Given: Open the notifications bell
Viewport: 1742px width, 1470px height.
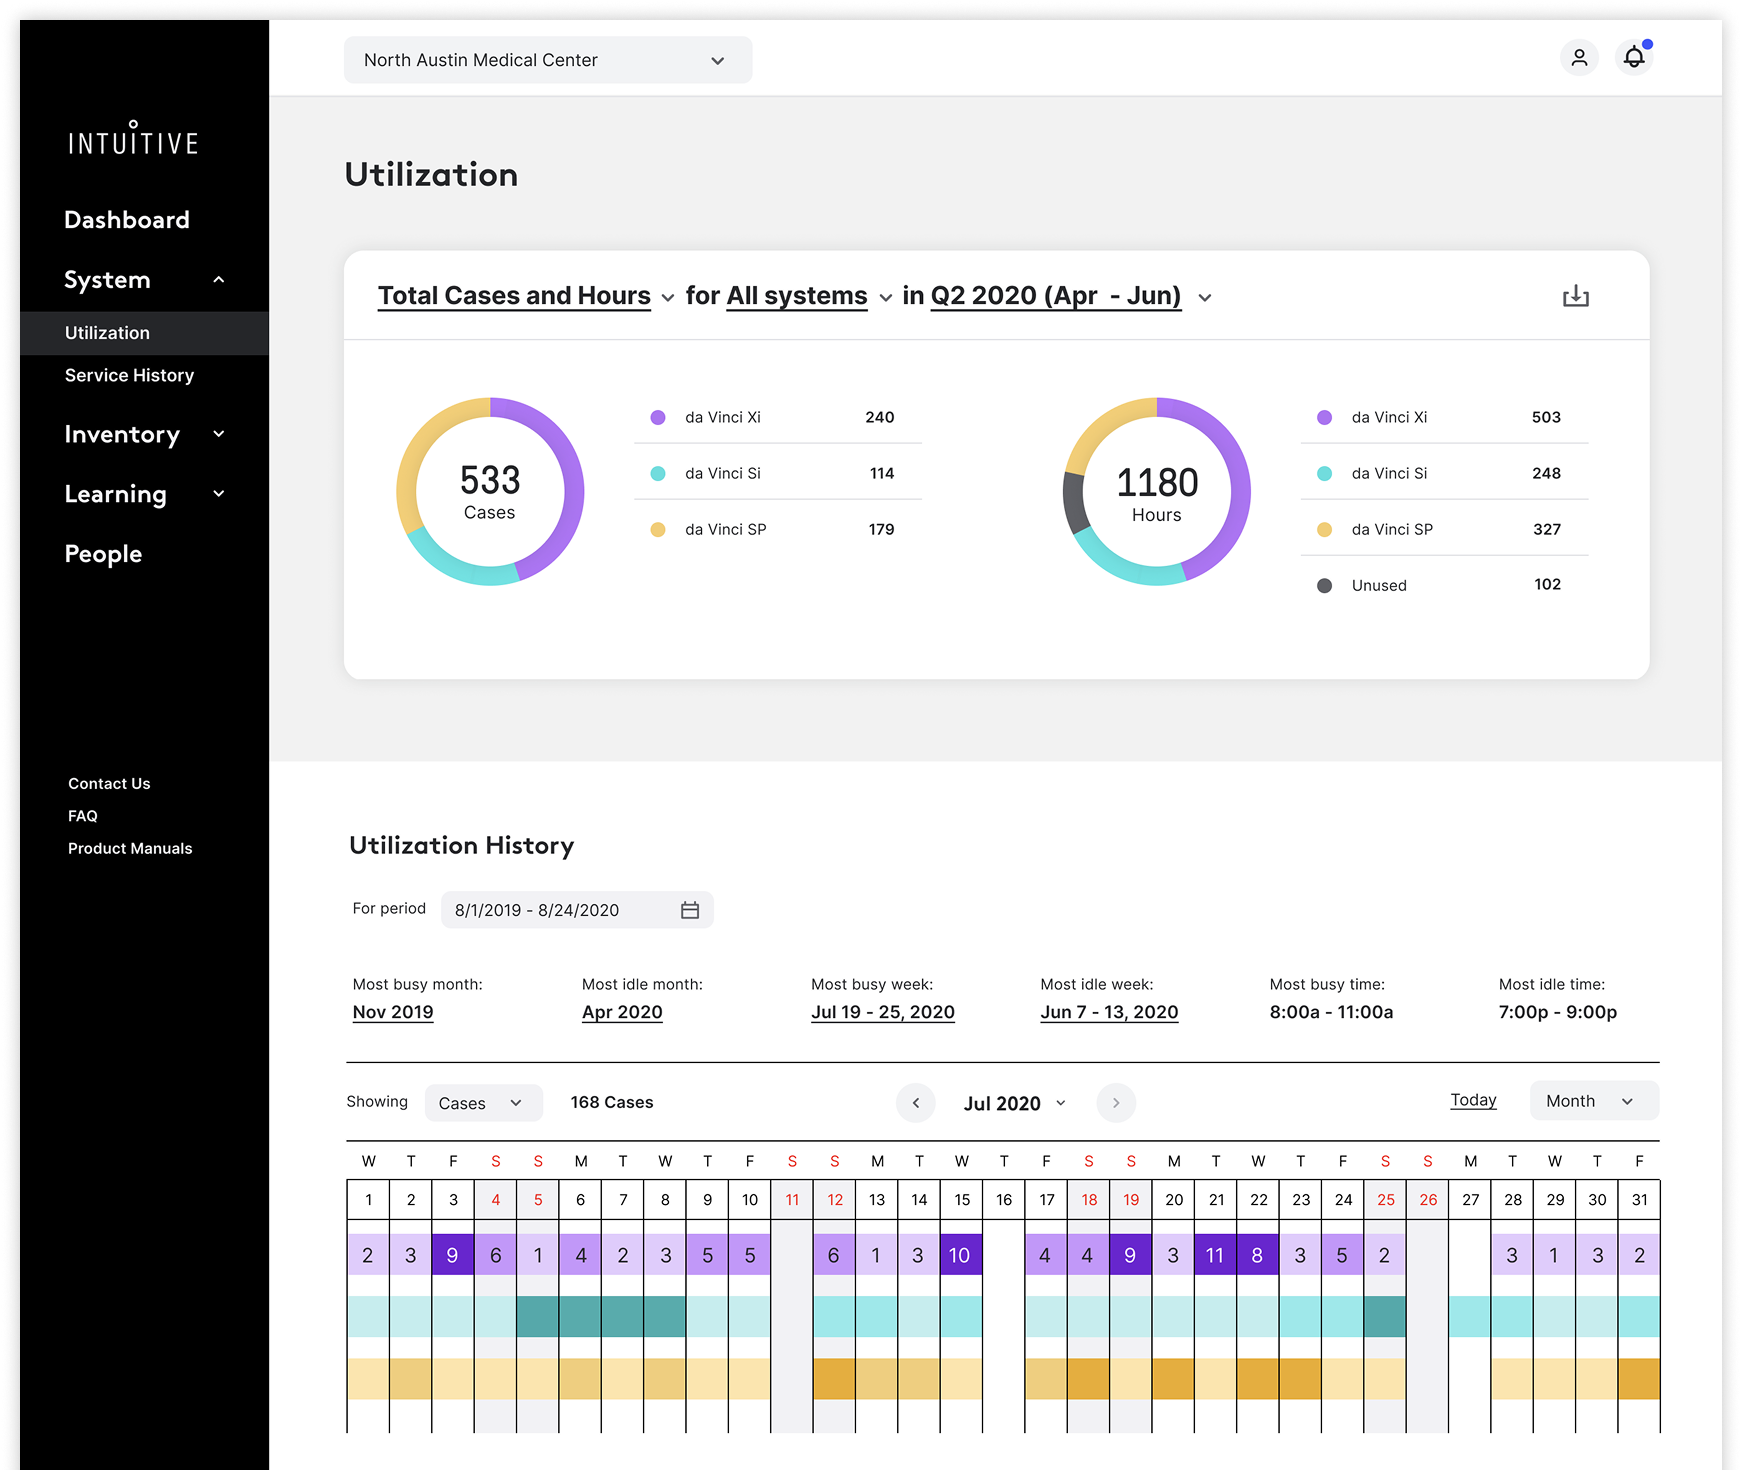Looking at the screenshot, I should (1635, 57).
